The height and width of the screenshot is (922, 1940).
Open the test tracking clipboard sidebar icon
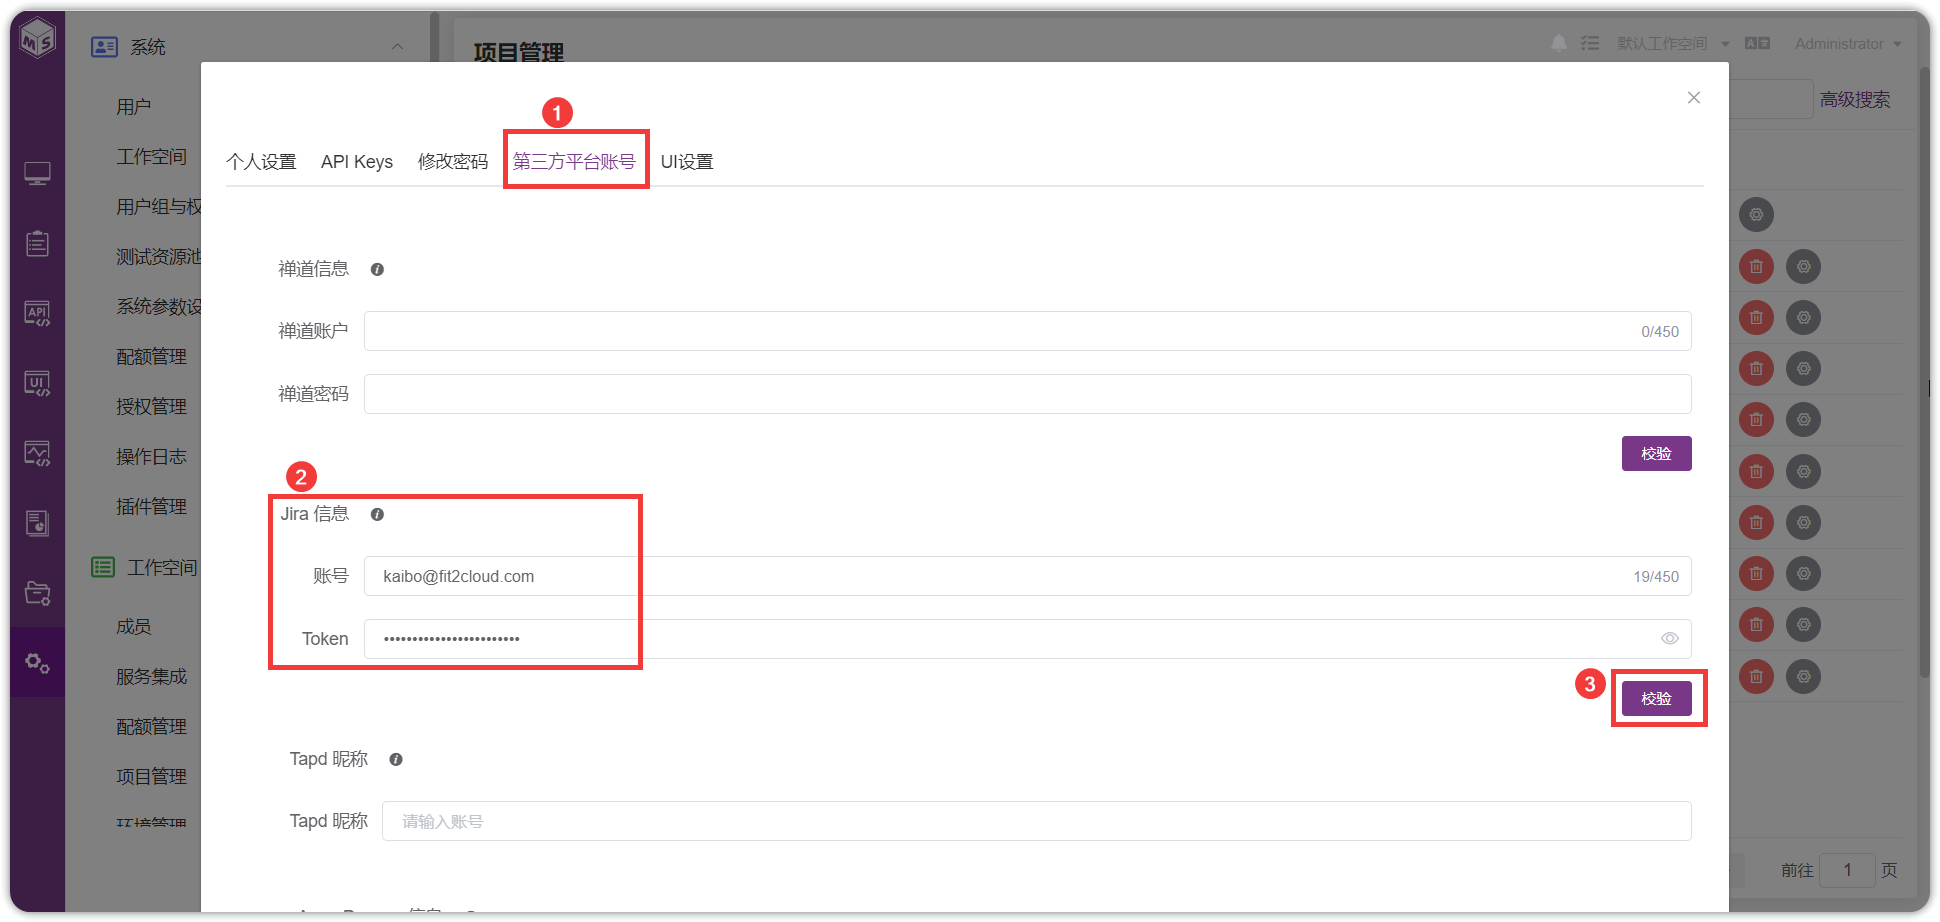37,243
